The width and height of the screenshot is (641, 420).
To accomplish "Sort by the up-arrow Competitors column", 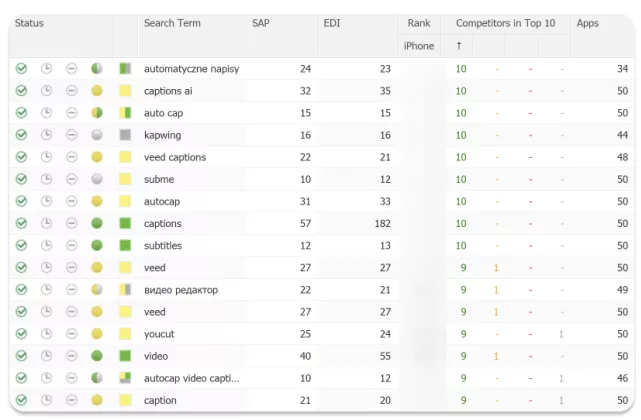I will point(459,46).
